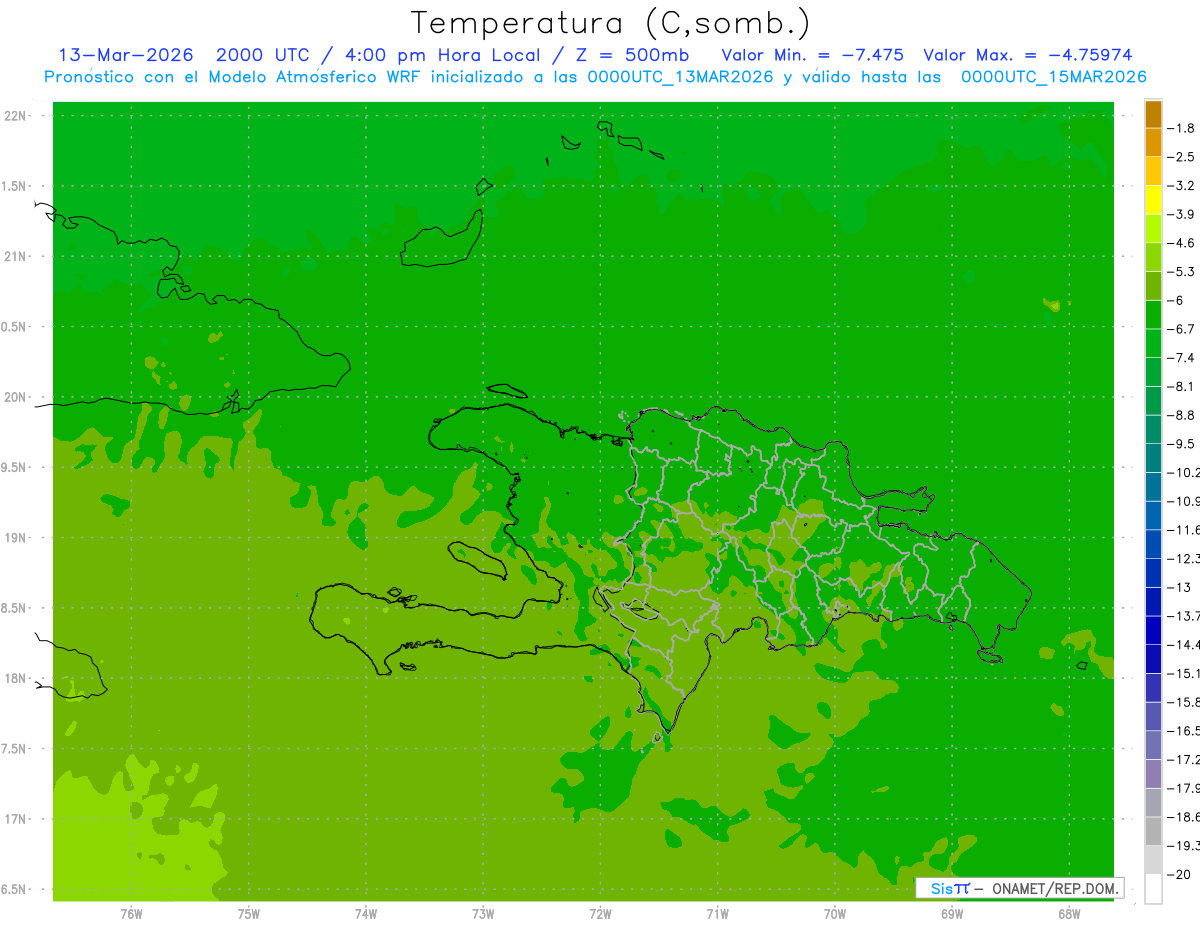Click colorbar label '-6.7'

point(1183,329)
